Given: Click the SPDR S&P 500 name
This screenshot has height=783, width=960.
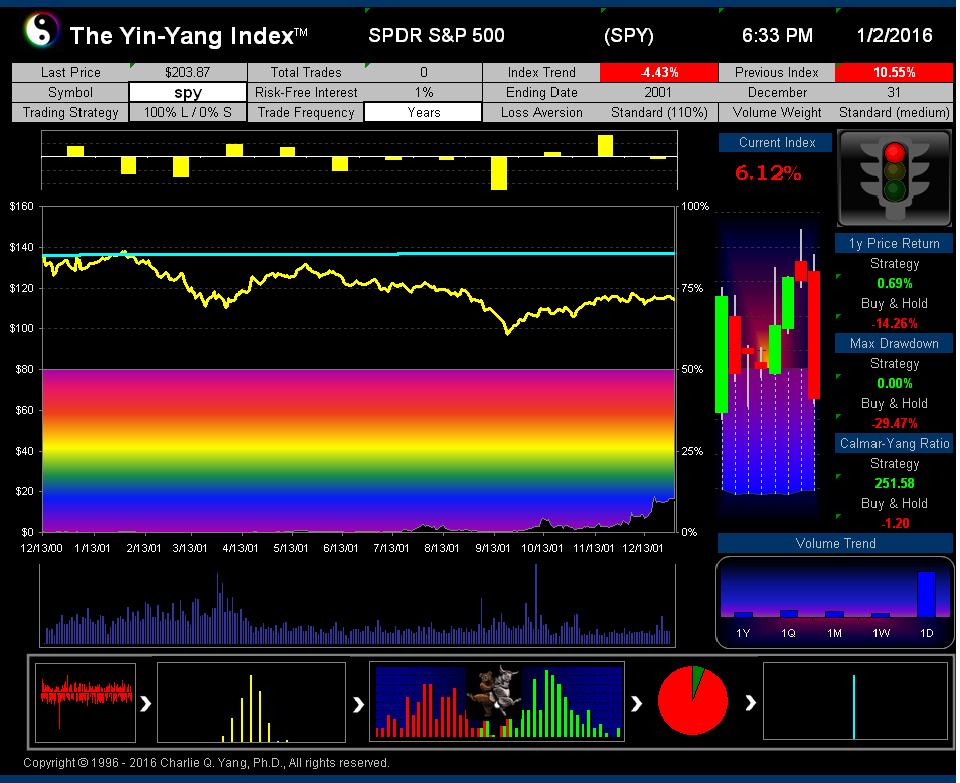Looking at the screenshot, I should point(436,36).
